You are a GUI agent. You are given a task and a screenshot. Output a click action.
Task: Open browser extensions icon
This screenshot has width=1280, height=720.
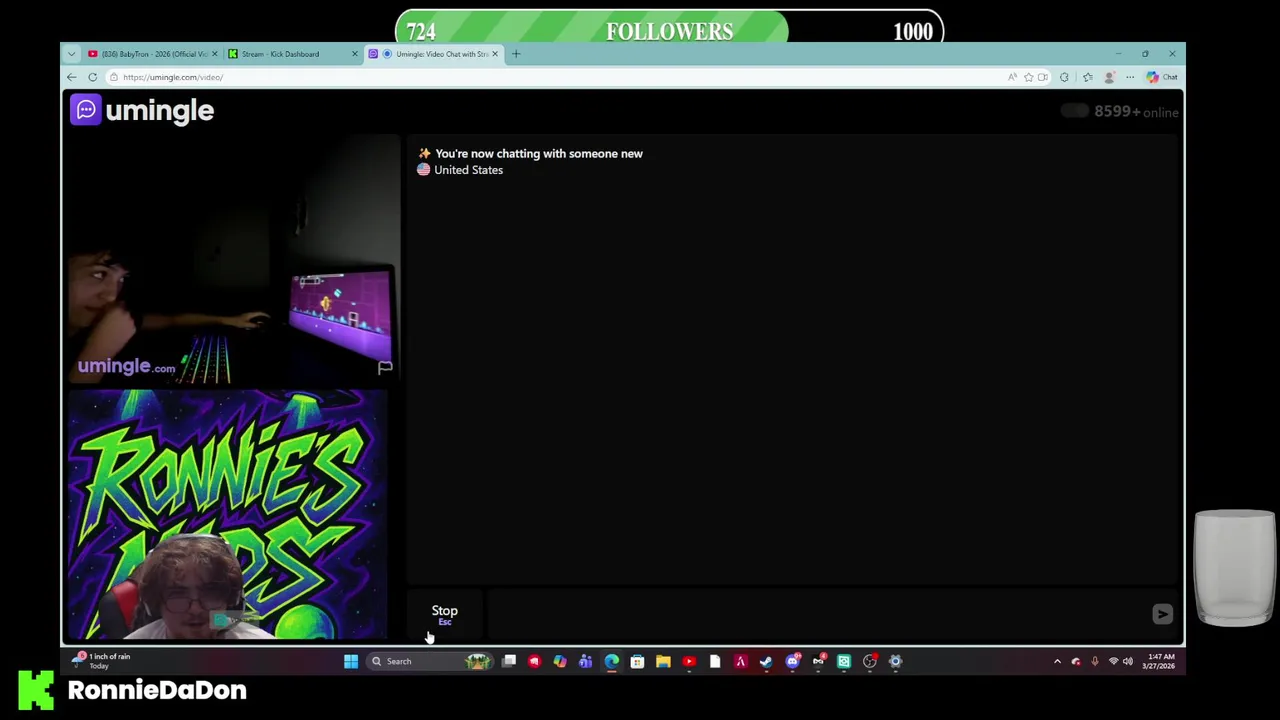(x=1064, y=77)
